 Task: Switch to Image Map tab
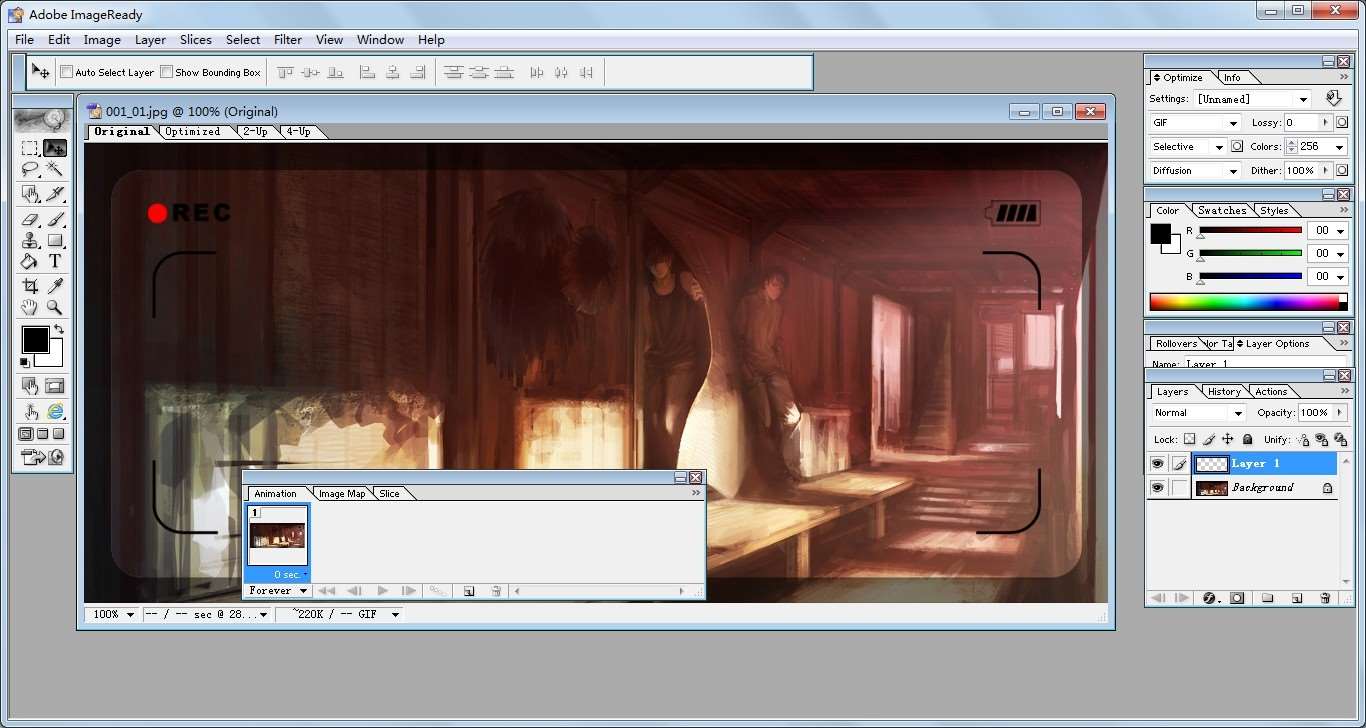click(x=342, y=493)
